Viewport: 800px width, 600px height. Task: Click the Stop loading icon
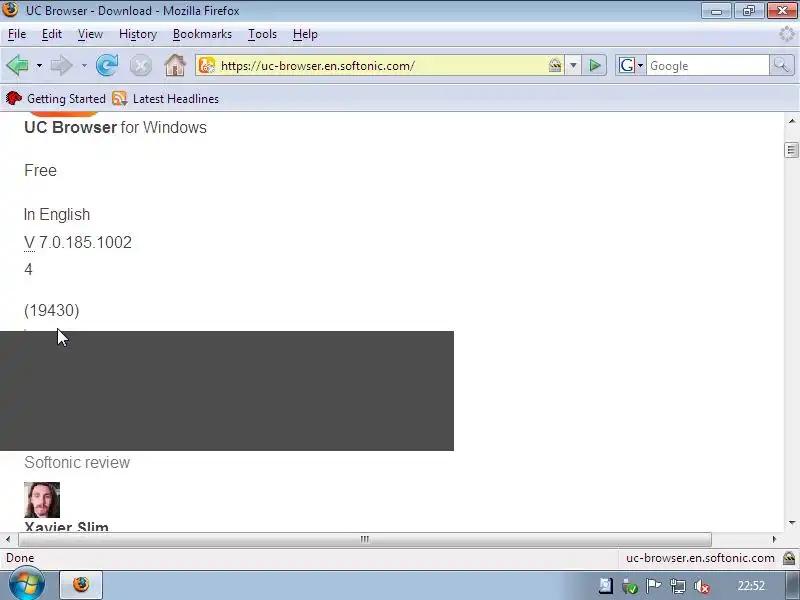[141, 65]
